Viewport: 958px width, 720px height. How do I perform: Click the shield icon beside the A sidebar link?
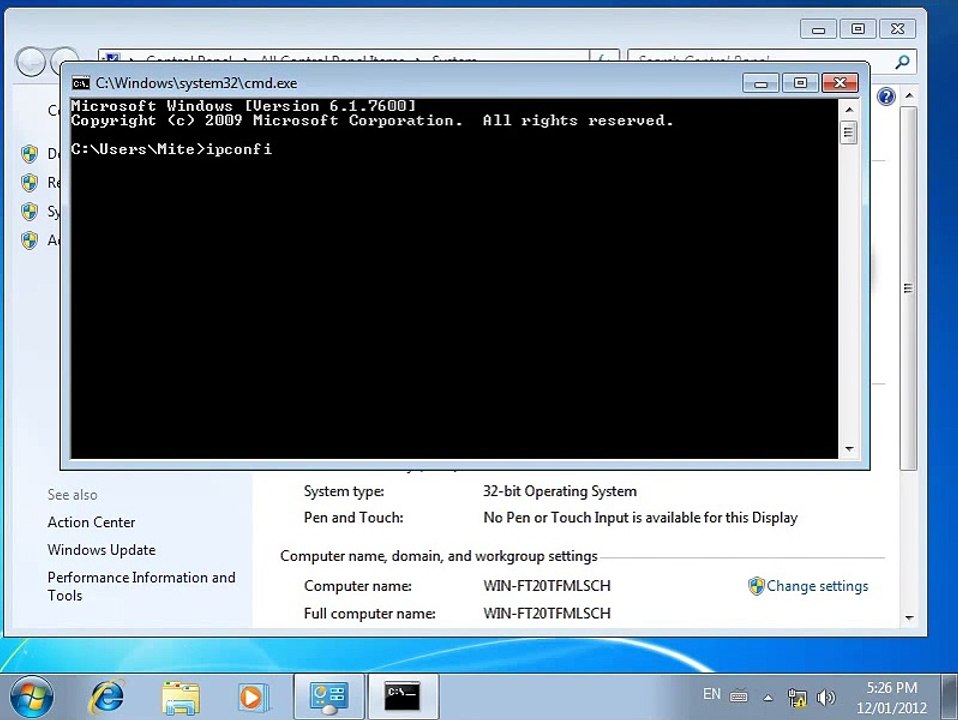pyautogui.click(x=29, y=240)
